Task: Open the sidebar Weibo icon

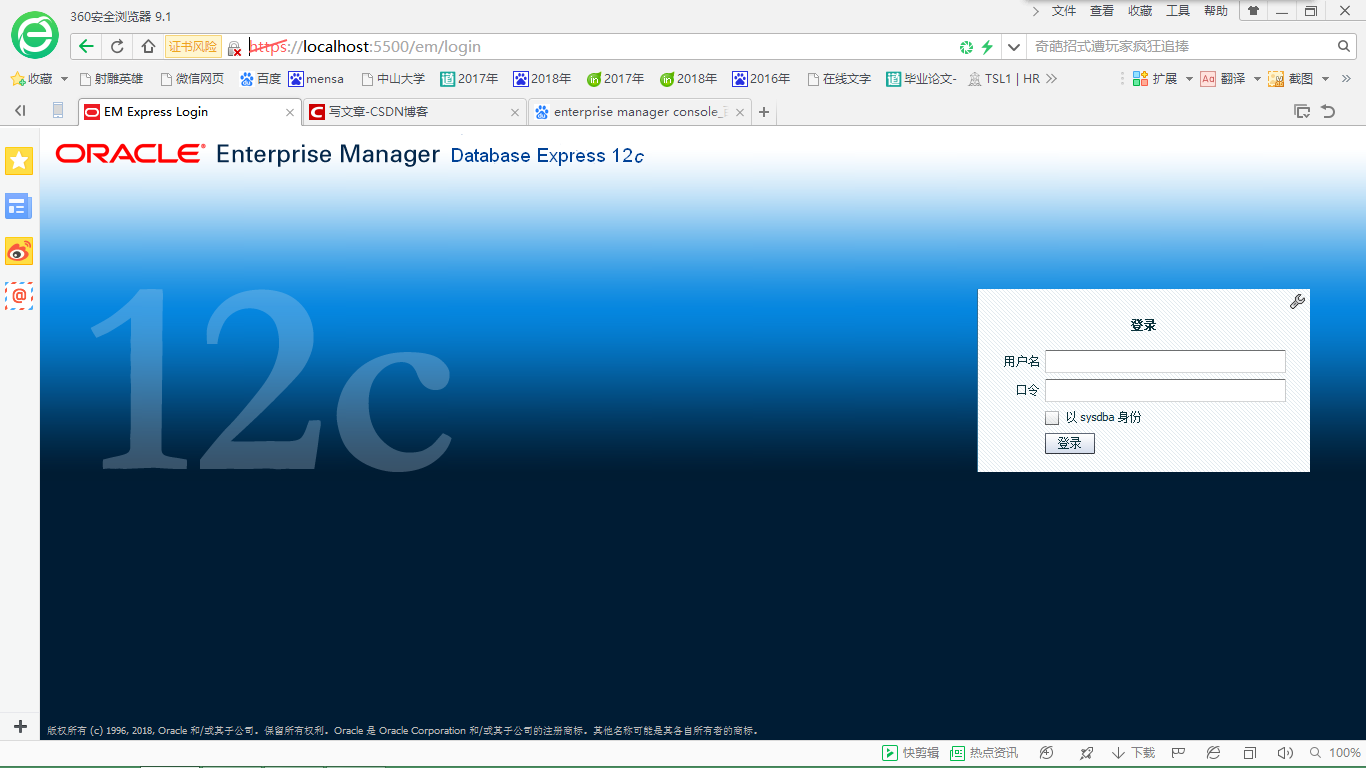Action: click(19, 251)
